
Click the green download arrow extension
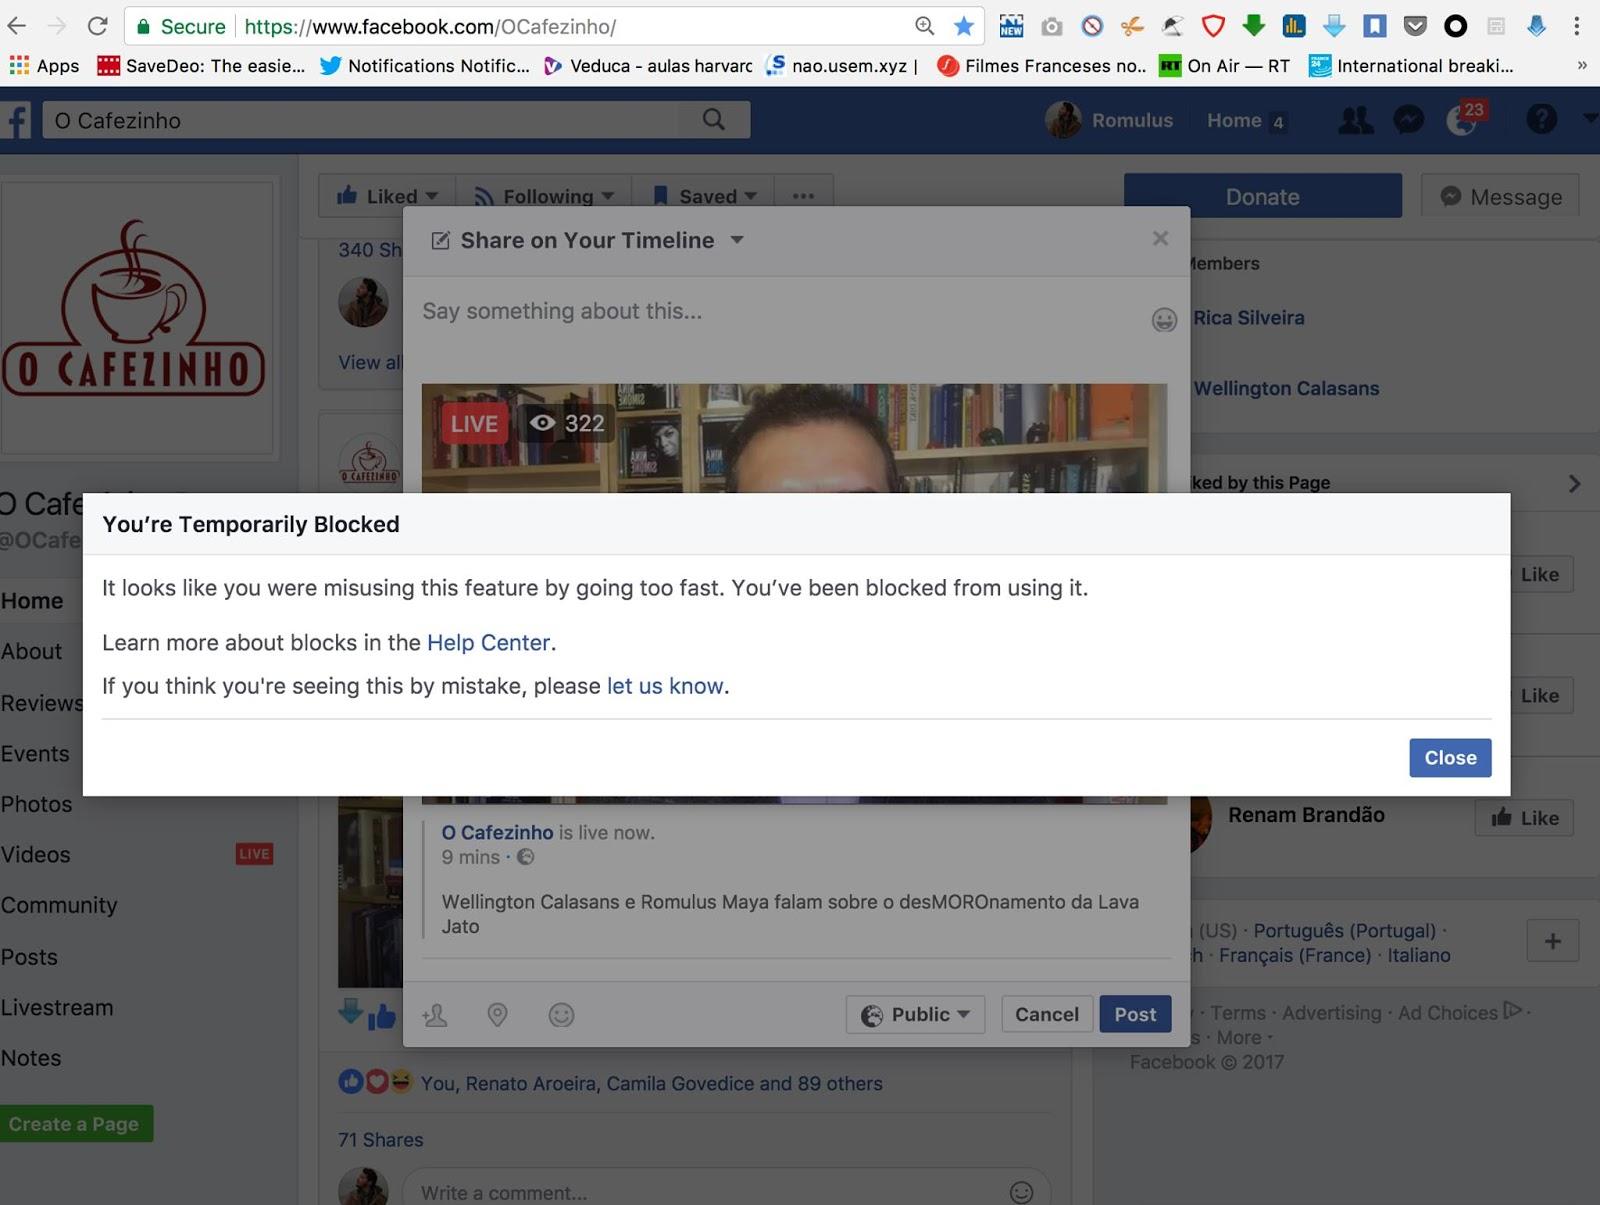tap(1253, 26)
